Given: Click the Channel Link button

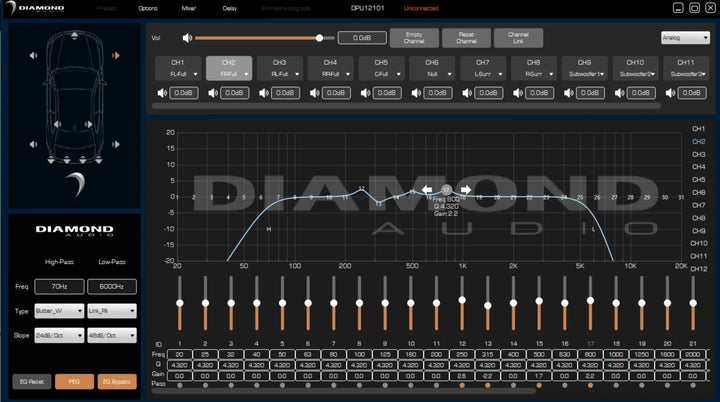Looking at the screenshot, I should (x=518, y=38).
